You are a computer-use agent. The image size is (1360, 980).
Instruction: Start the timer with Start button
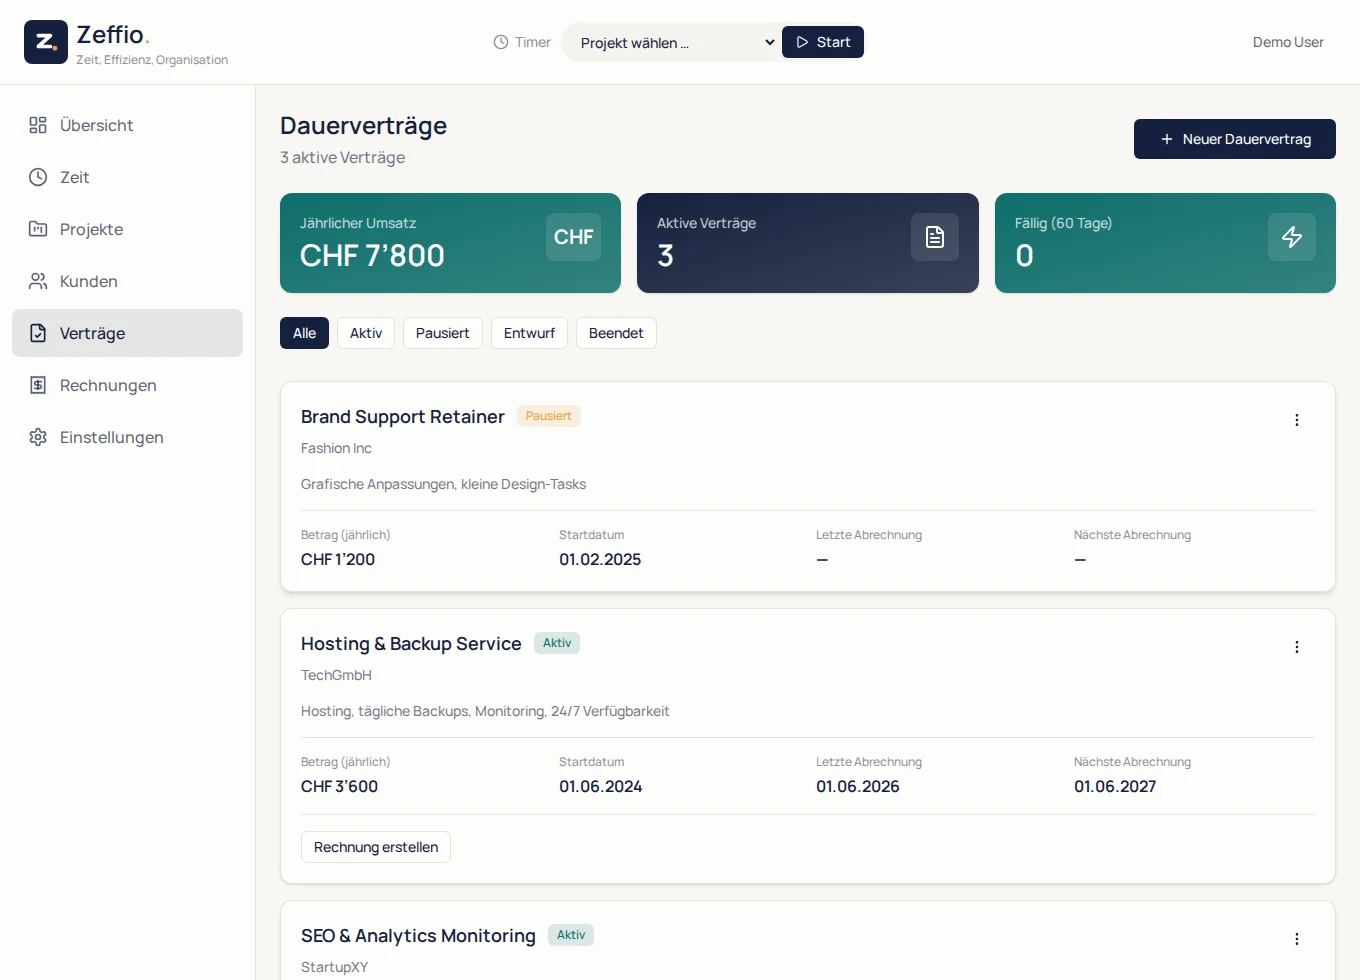pyautogui.click(x=823, y=42)
